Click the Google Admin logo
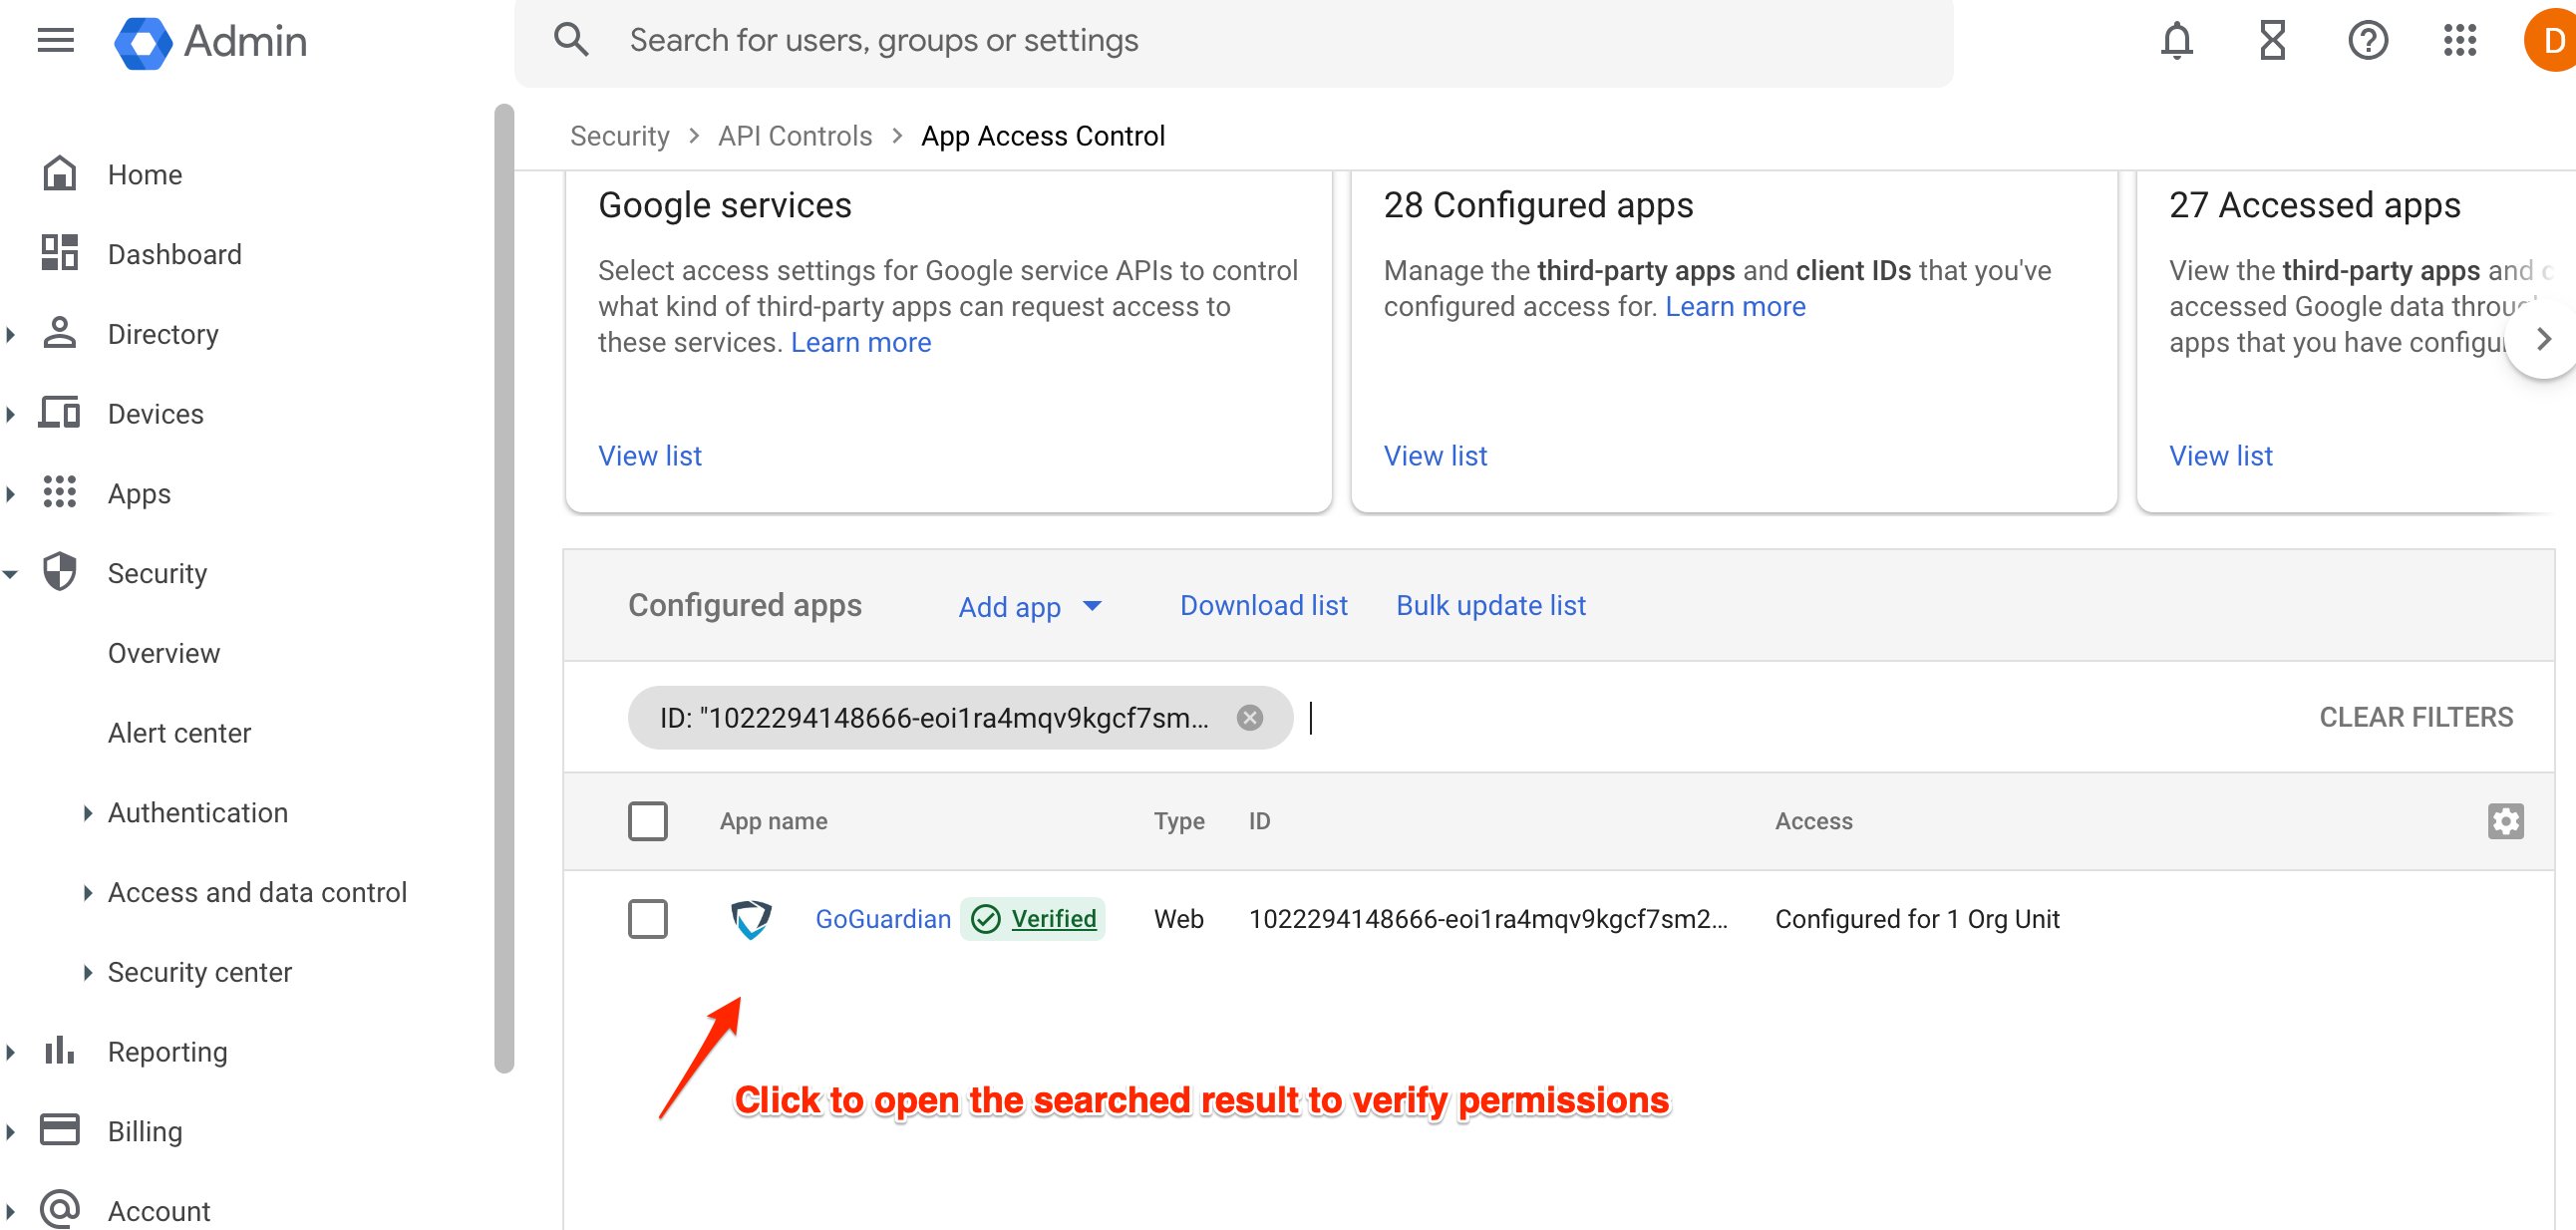This screenshot has height=1230, width=2576. point(210,41)
